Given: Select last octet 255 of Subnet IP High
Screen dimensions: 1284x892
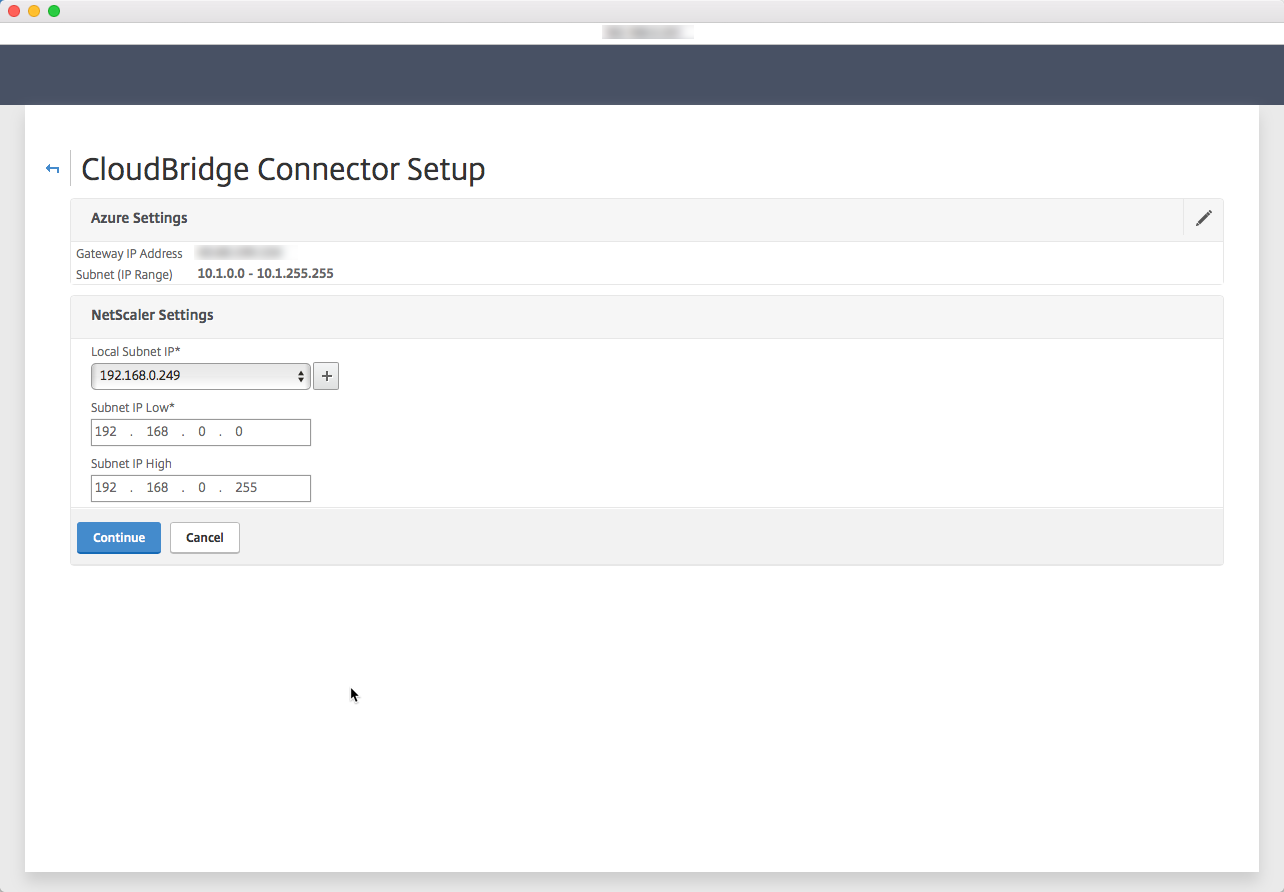Looking at the screenshot, I should 246,488.
